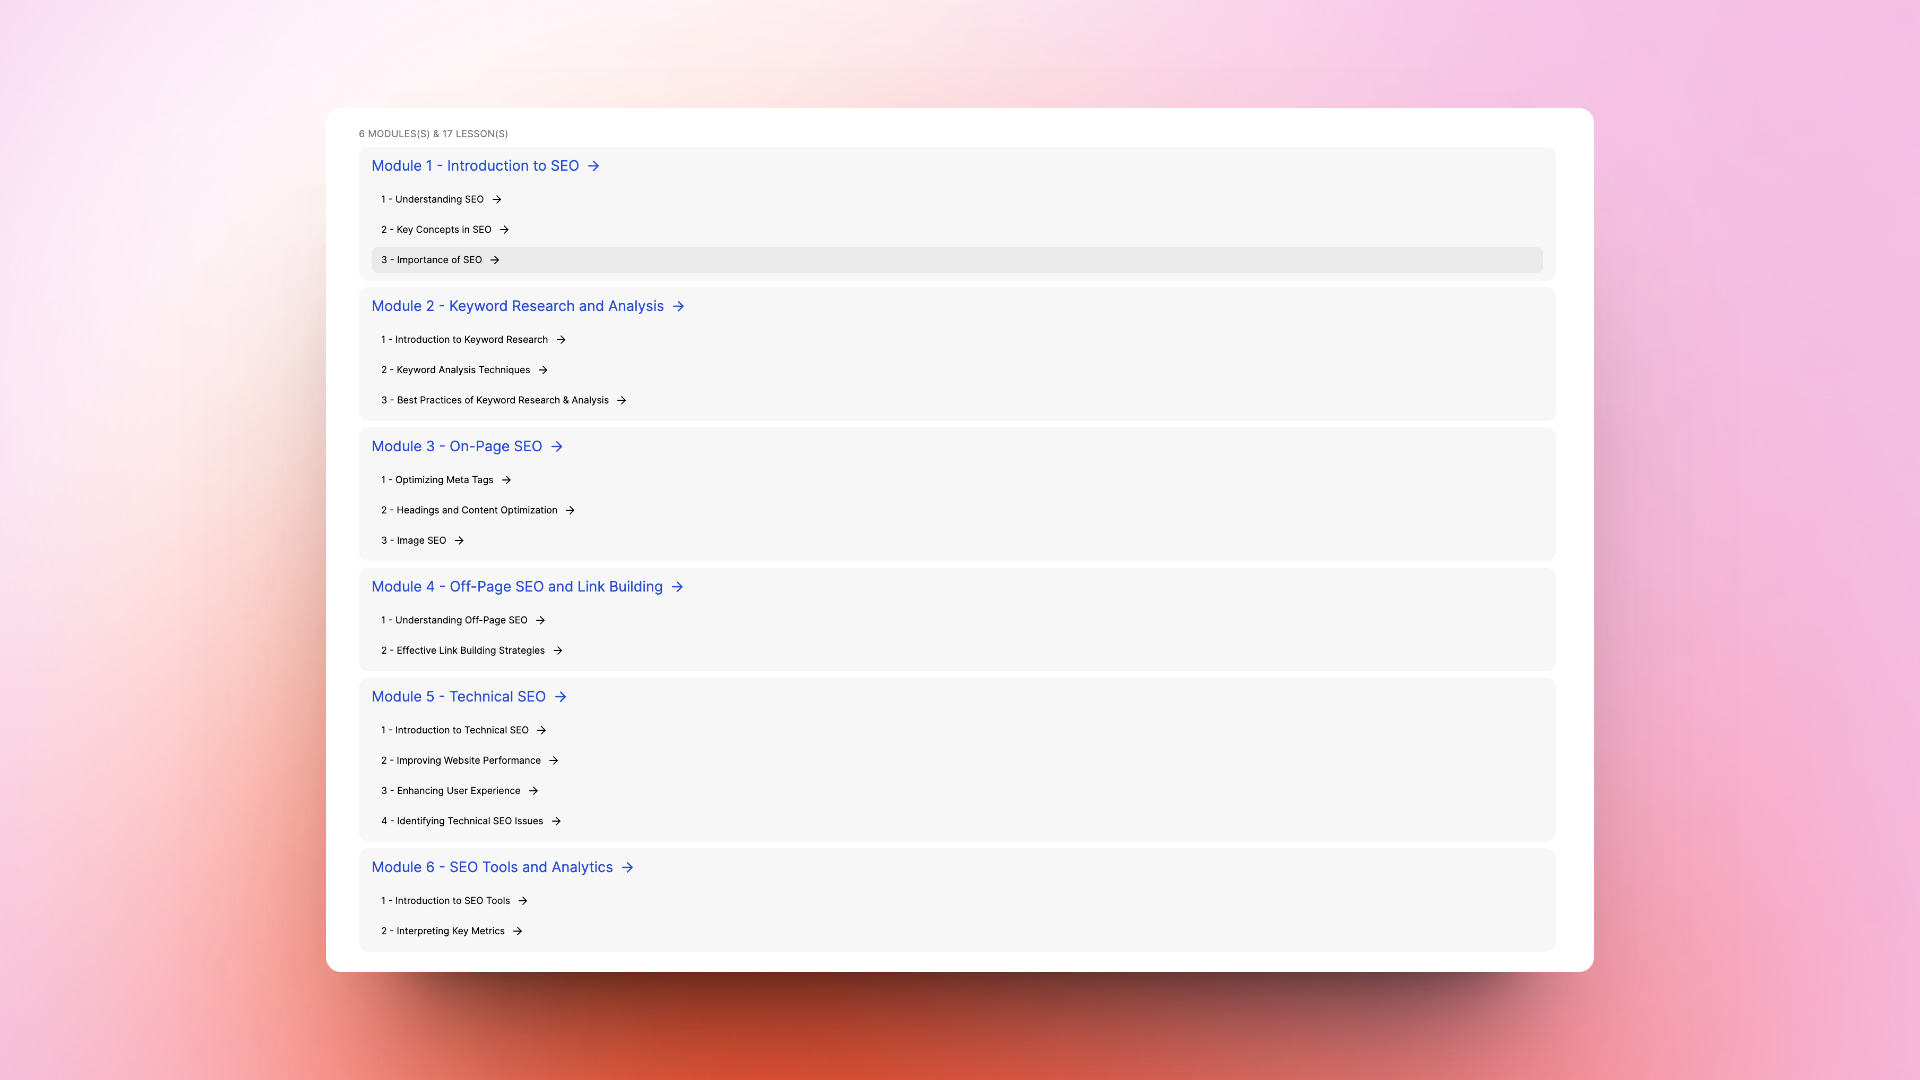Click arrow next to Best Practices lesson

tap(621, 400)
